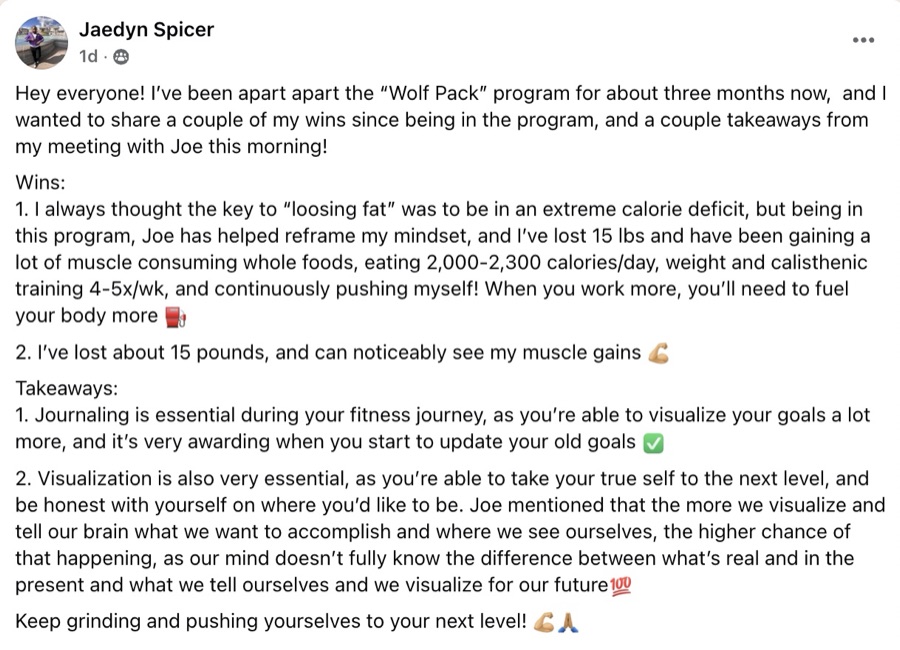Click the biceps emoji after "next level!"
The image size is (900, 650).
[544, 622]
